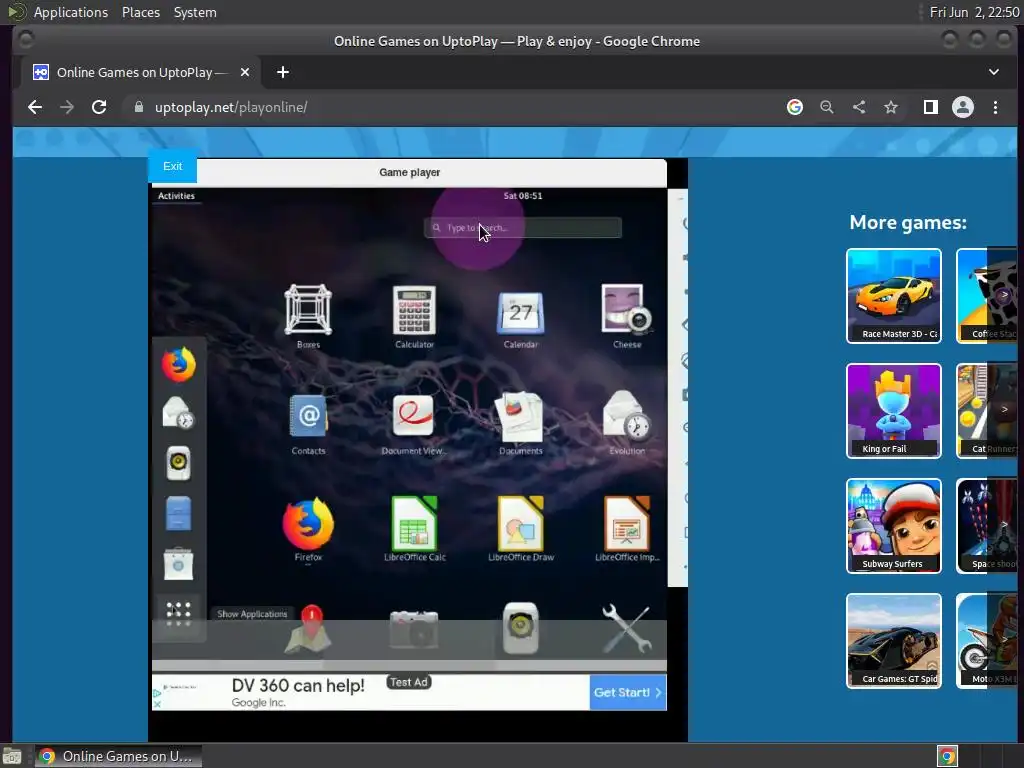Viewport: 1024px width, 768px height.
Task: Open the camera Photos app icon
Action: pyautogui.click(x=414, y=630)
